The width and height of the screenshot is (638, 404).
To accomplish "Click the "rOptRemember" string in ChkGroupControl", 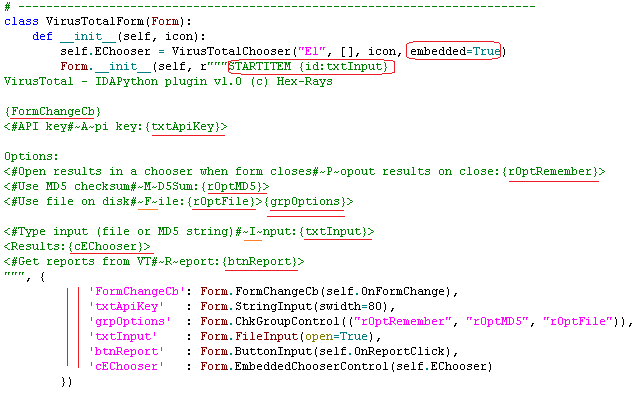I will tap(402, 321).
